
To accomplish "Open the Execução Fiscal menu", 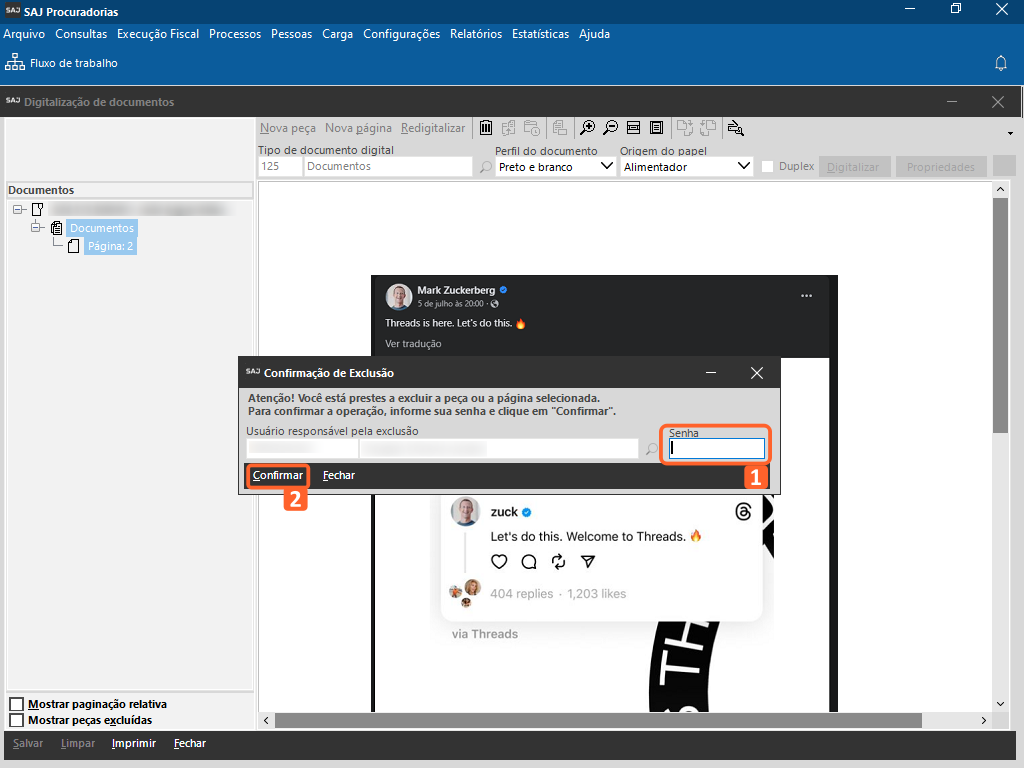I will pyautogui.click(x=158, y=34).
